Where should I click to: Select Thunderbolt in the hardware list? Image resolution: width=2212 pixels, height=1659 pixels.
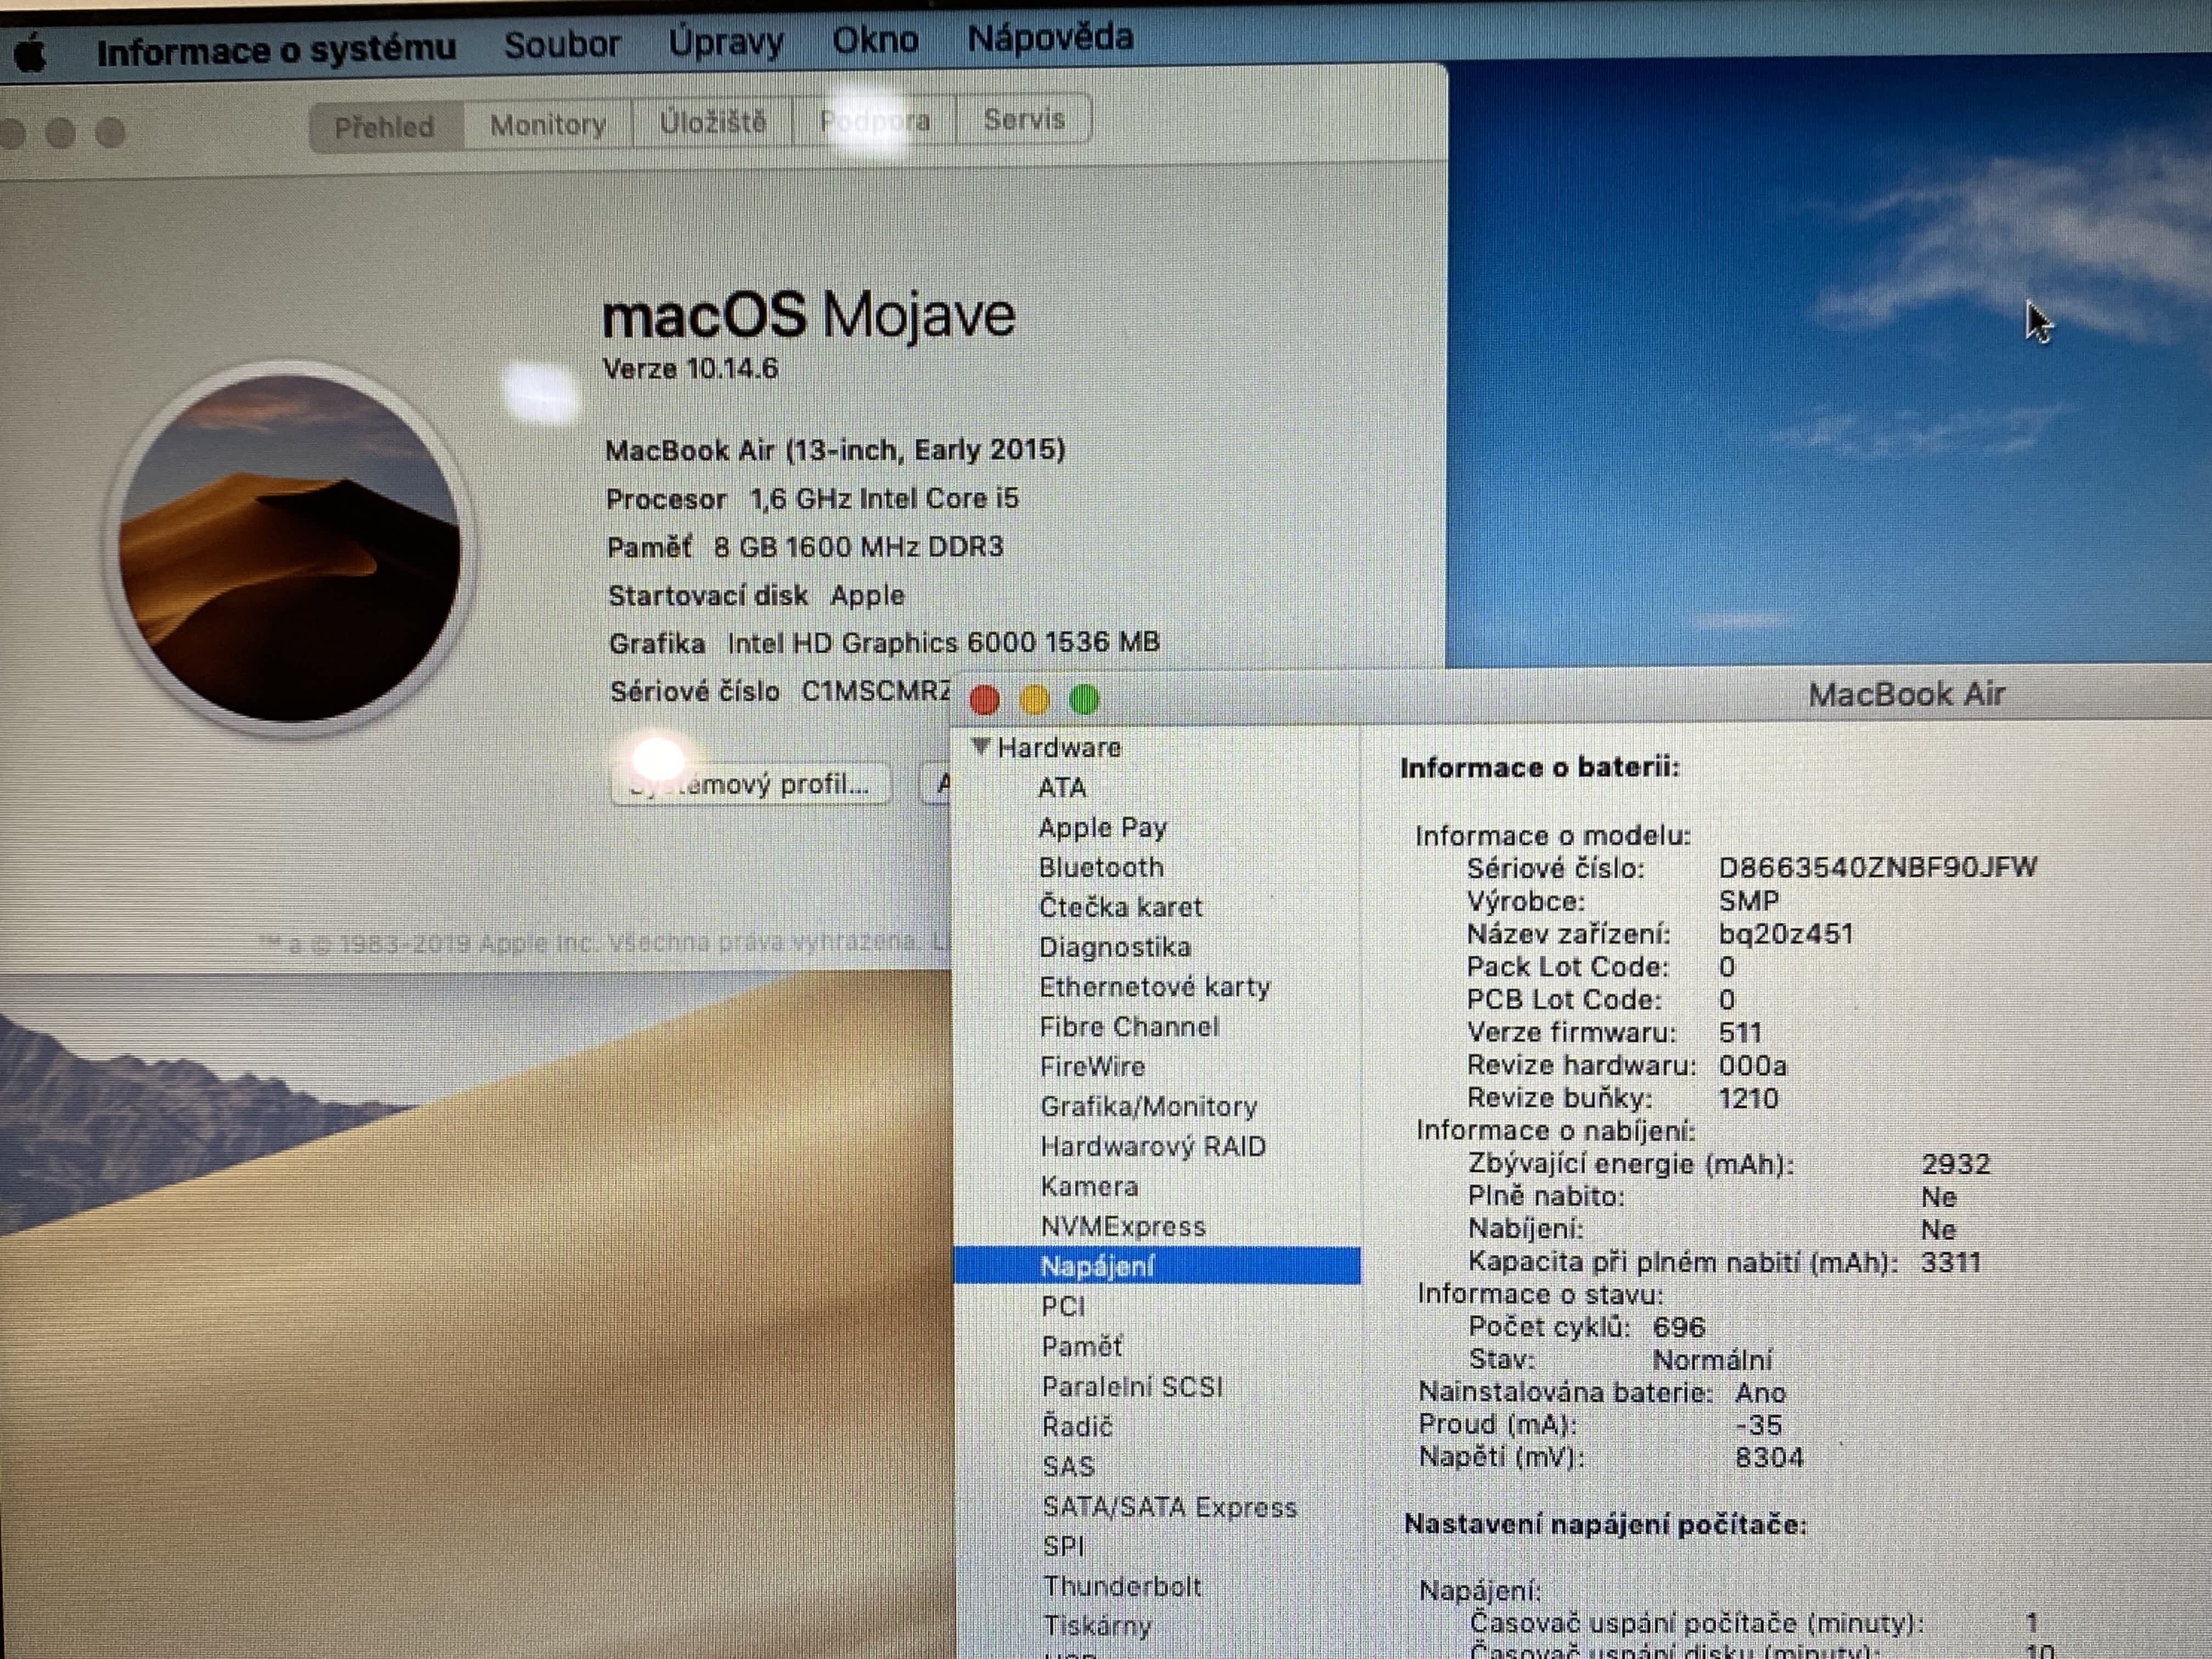pyautogui.click(x=1122, y=1586)
